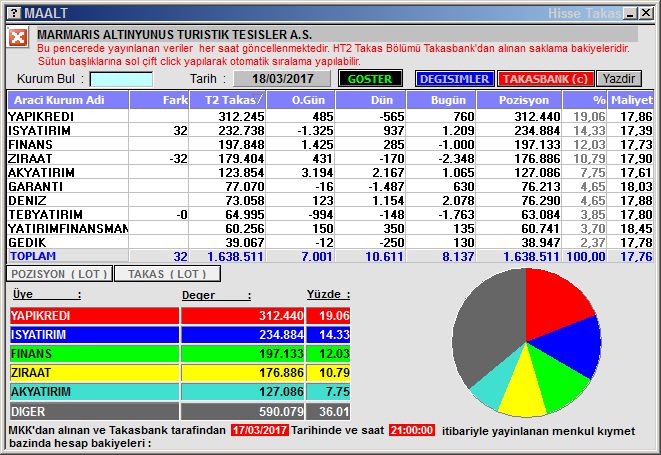Click blue ISYATIRIM legend bar
The height and width of the screenshot is (455, 661).
94,334
